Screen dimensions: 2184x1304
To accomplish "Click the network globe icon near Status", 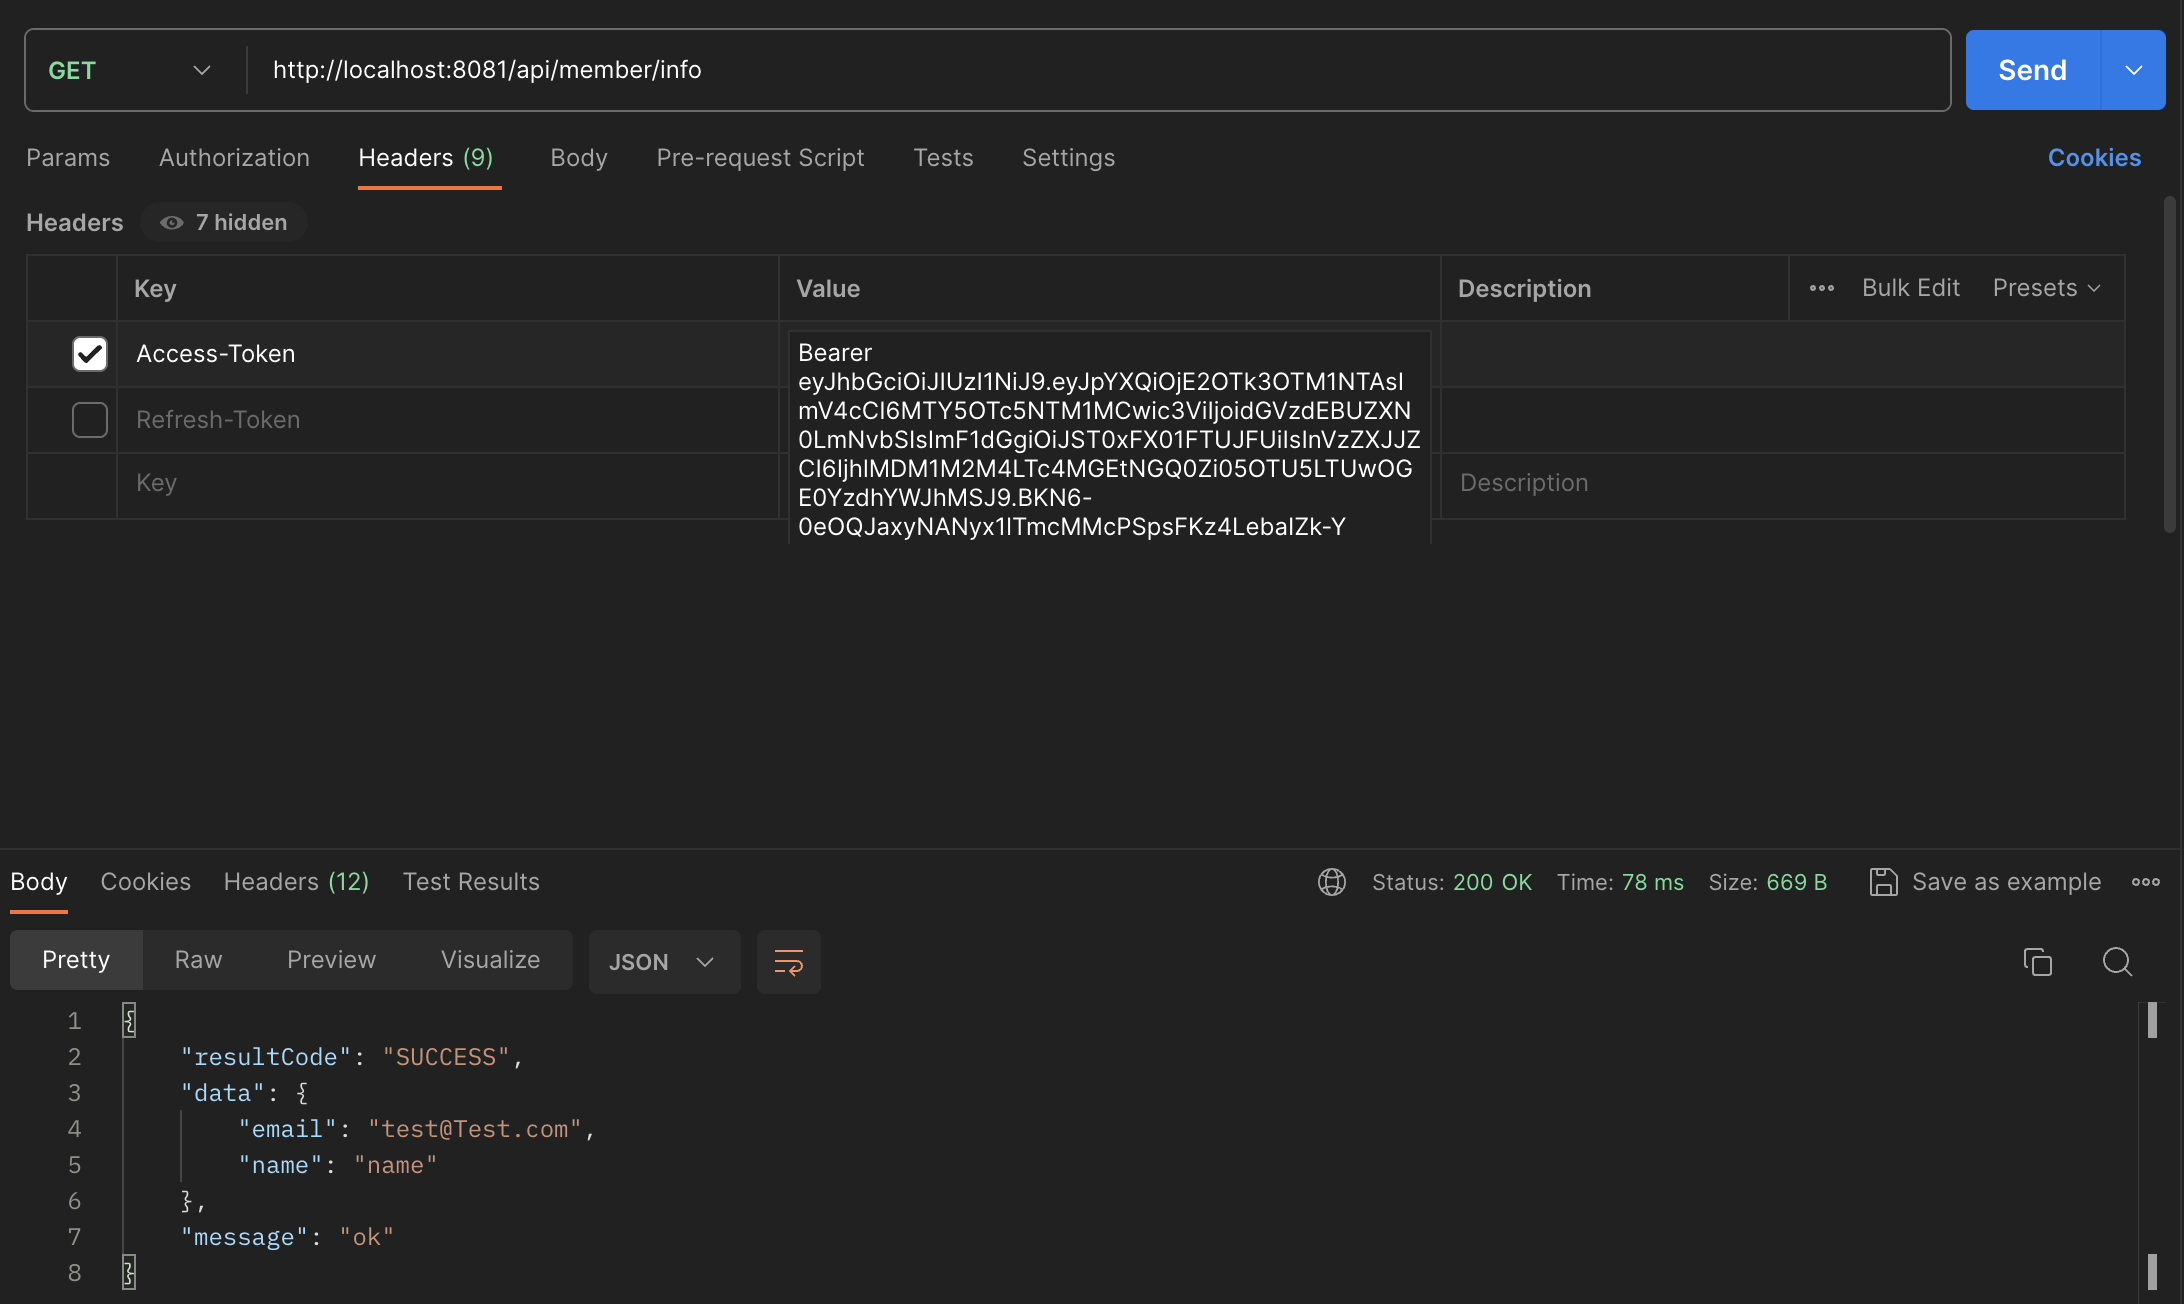I will tap(1331, 882).
